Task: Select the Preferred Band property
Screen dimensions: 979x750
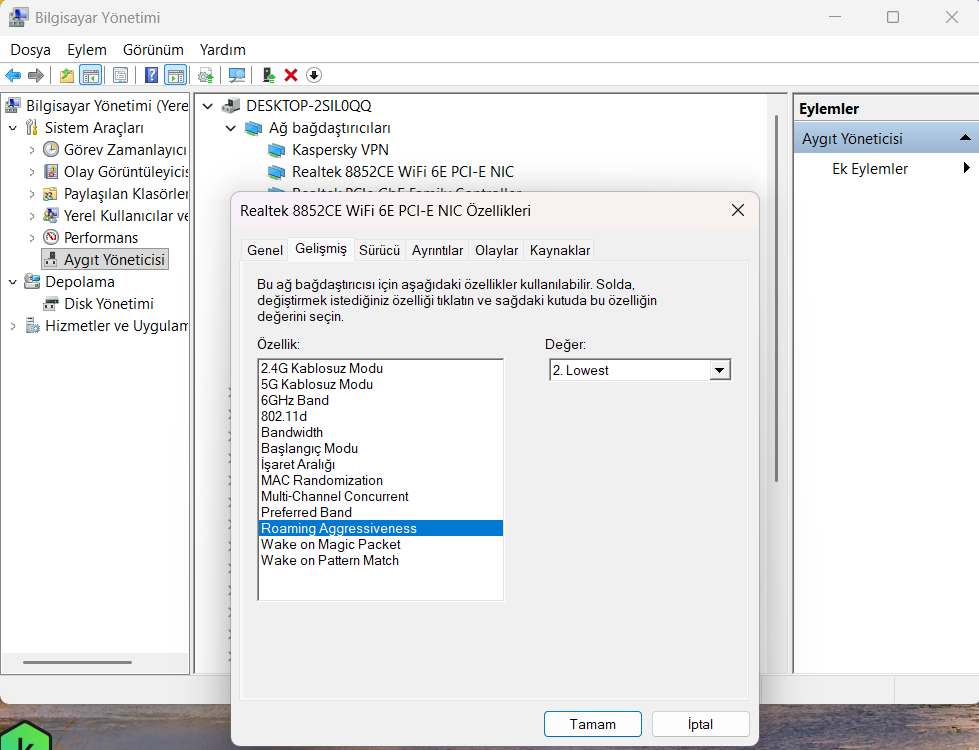Action: point(380,513)
